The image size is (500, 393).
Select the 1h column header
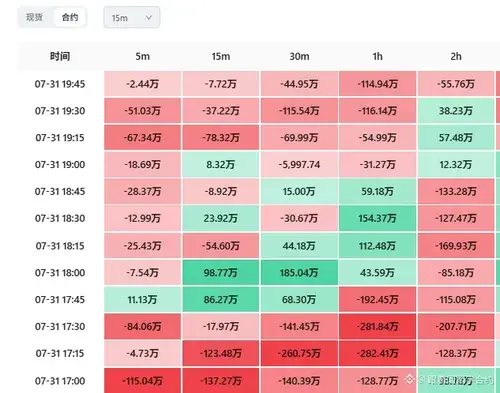(378, 56)
